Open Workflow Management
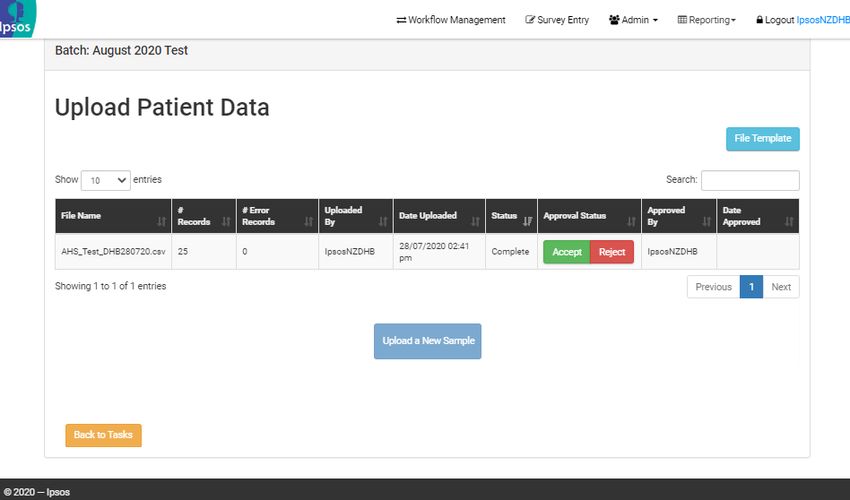Screen dimensions: 850x500 [x=451, y=20]
